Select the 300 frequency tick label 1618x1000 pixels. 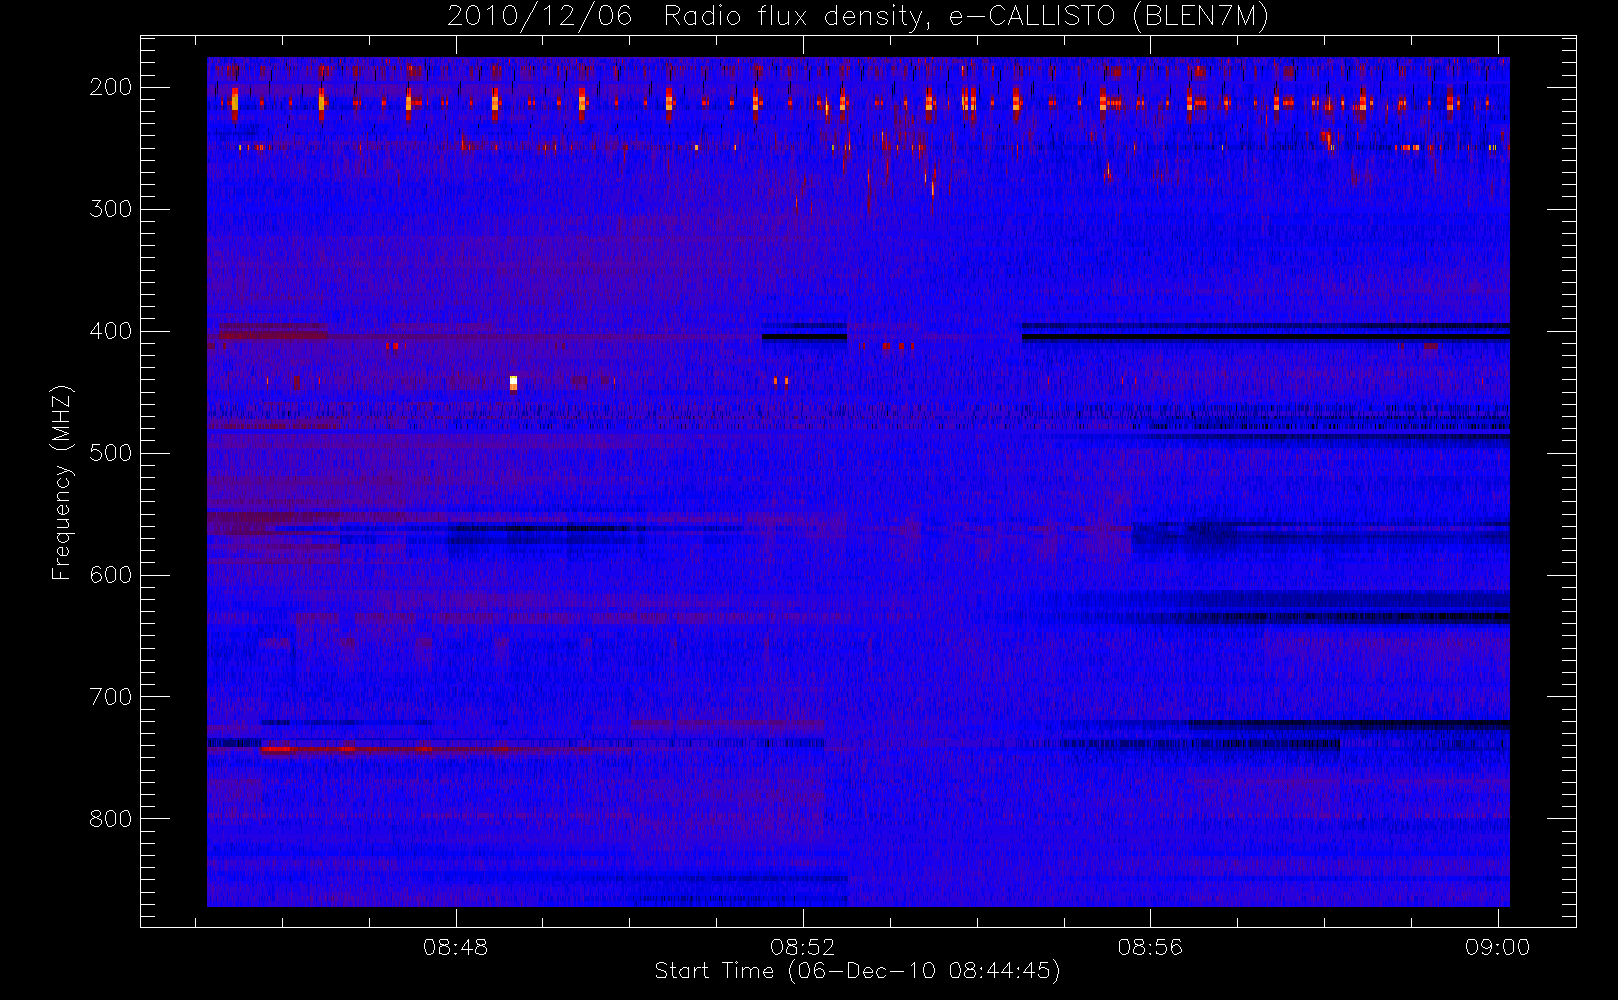110,209
